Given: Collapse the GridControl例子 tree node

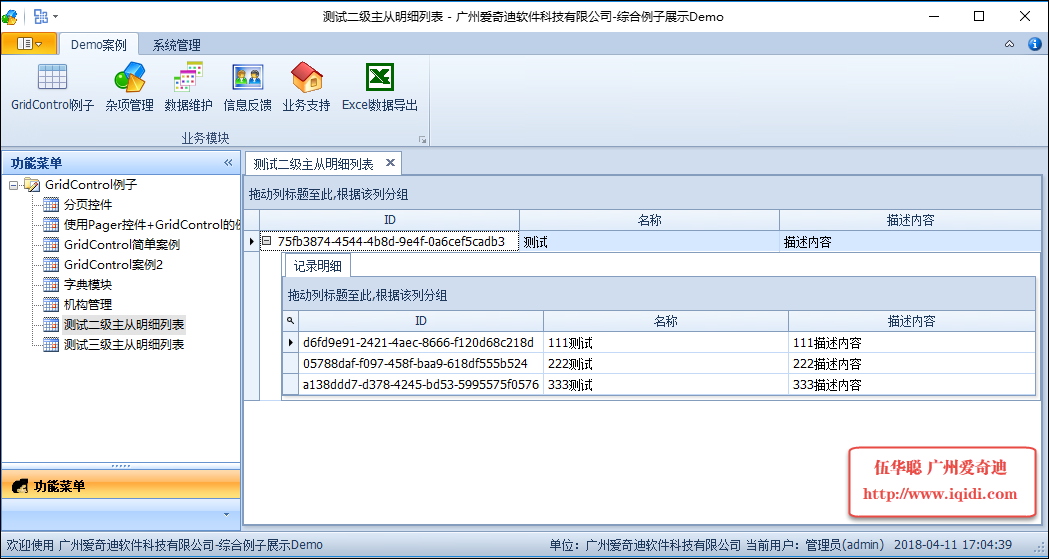Looking at the screenshot, I should pos(13,185).
